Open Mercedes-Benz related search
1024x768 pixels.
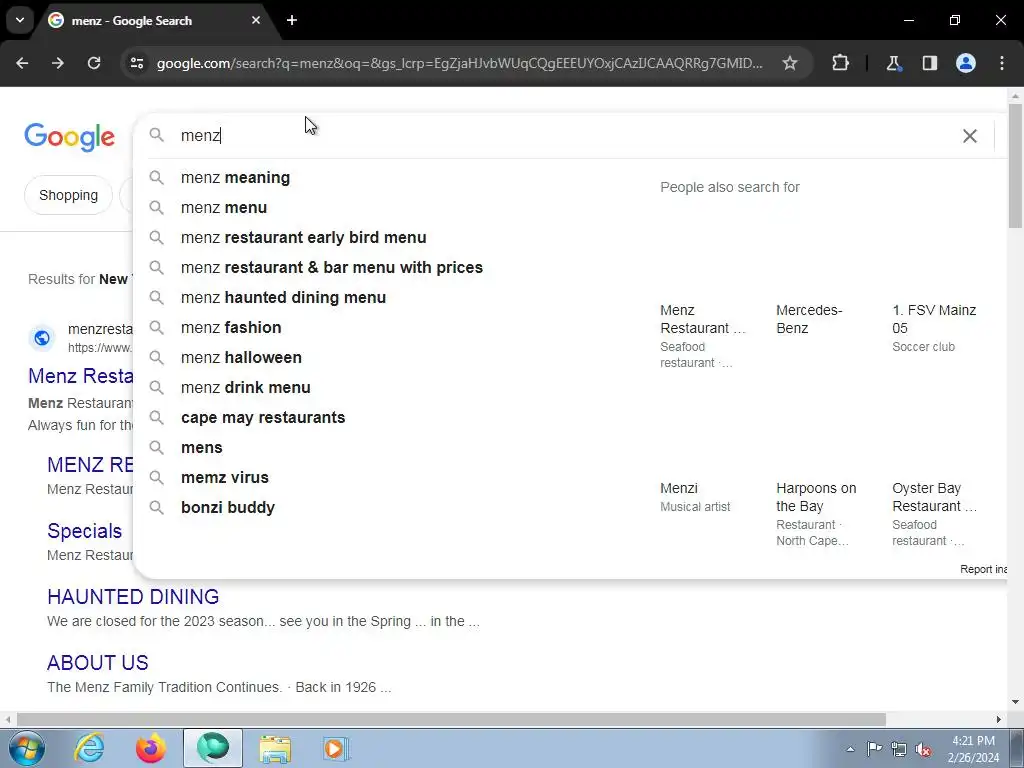[x=809, y=319]
